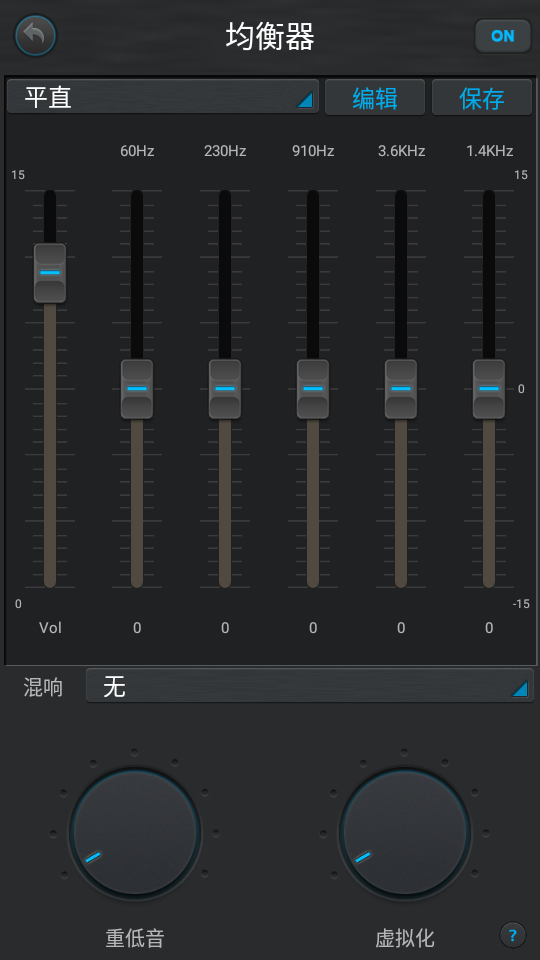
Task: Click the 均衡器 title text
Action: coord(270,37)
